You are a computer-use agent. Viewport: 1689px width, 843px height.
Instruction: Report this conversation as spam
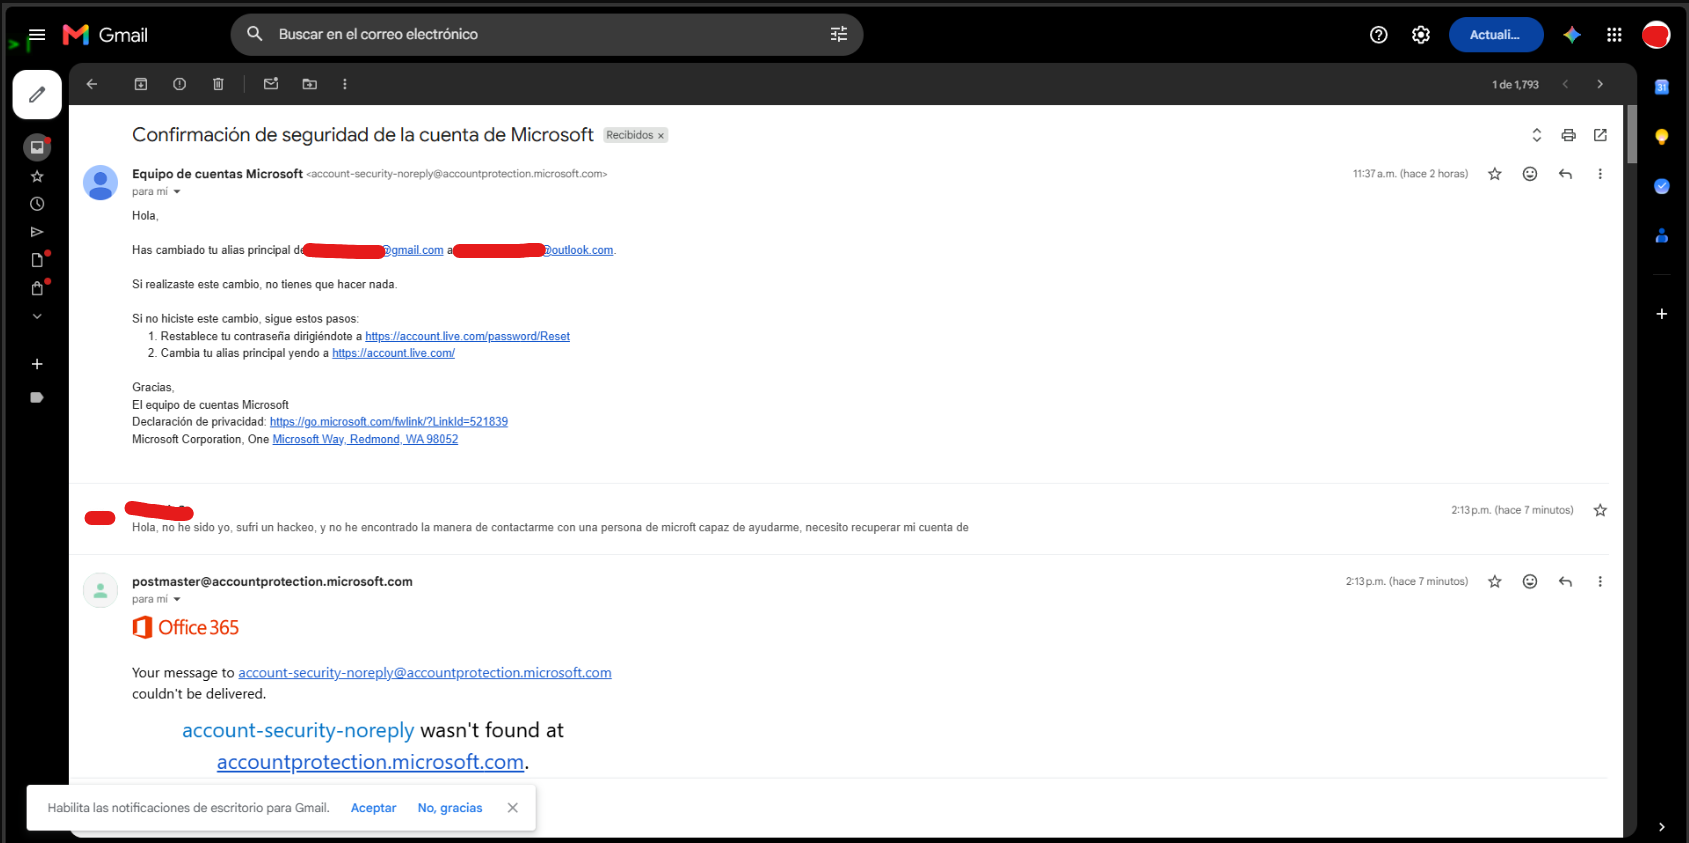click(180, 84)
